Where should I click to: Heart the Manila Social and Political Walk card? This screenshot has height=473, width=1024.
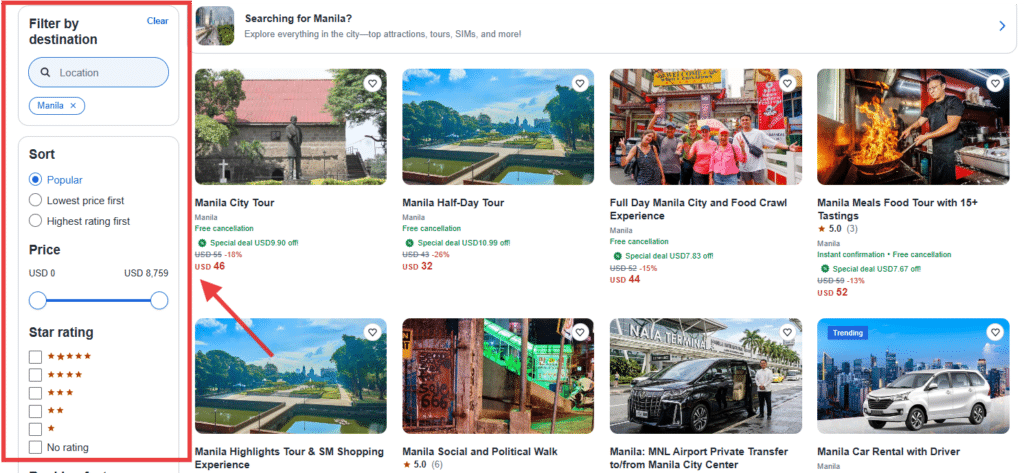tap(579, 333)
